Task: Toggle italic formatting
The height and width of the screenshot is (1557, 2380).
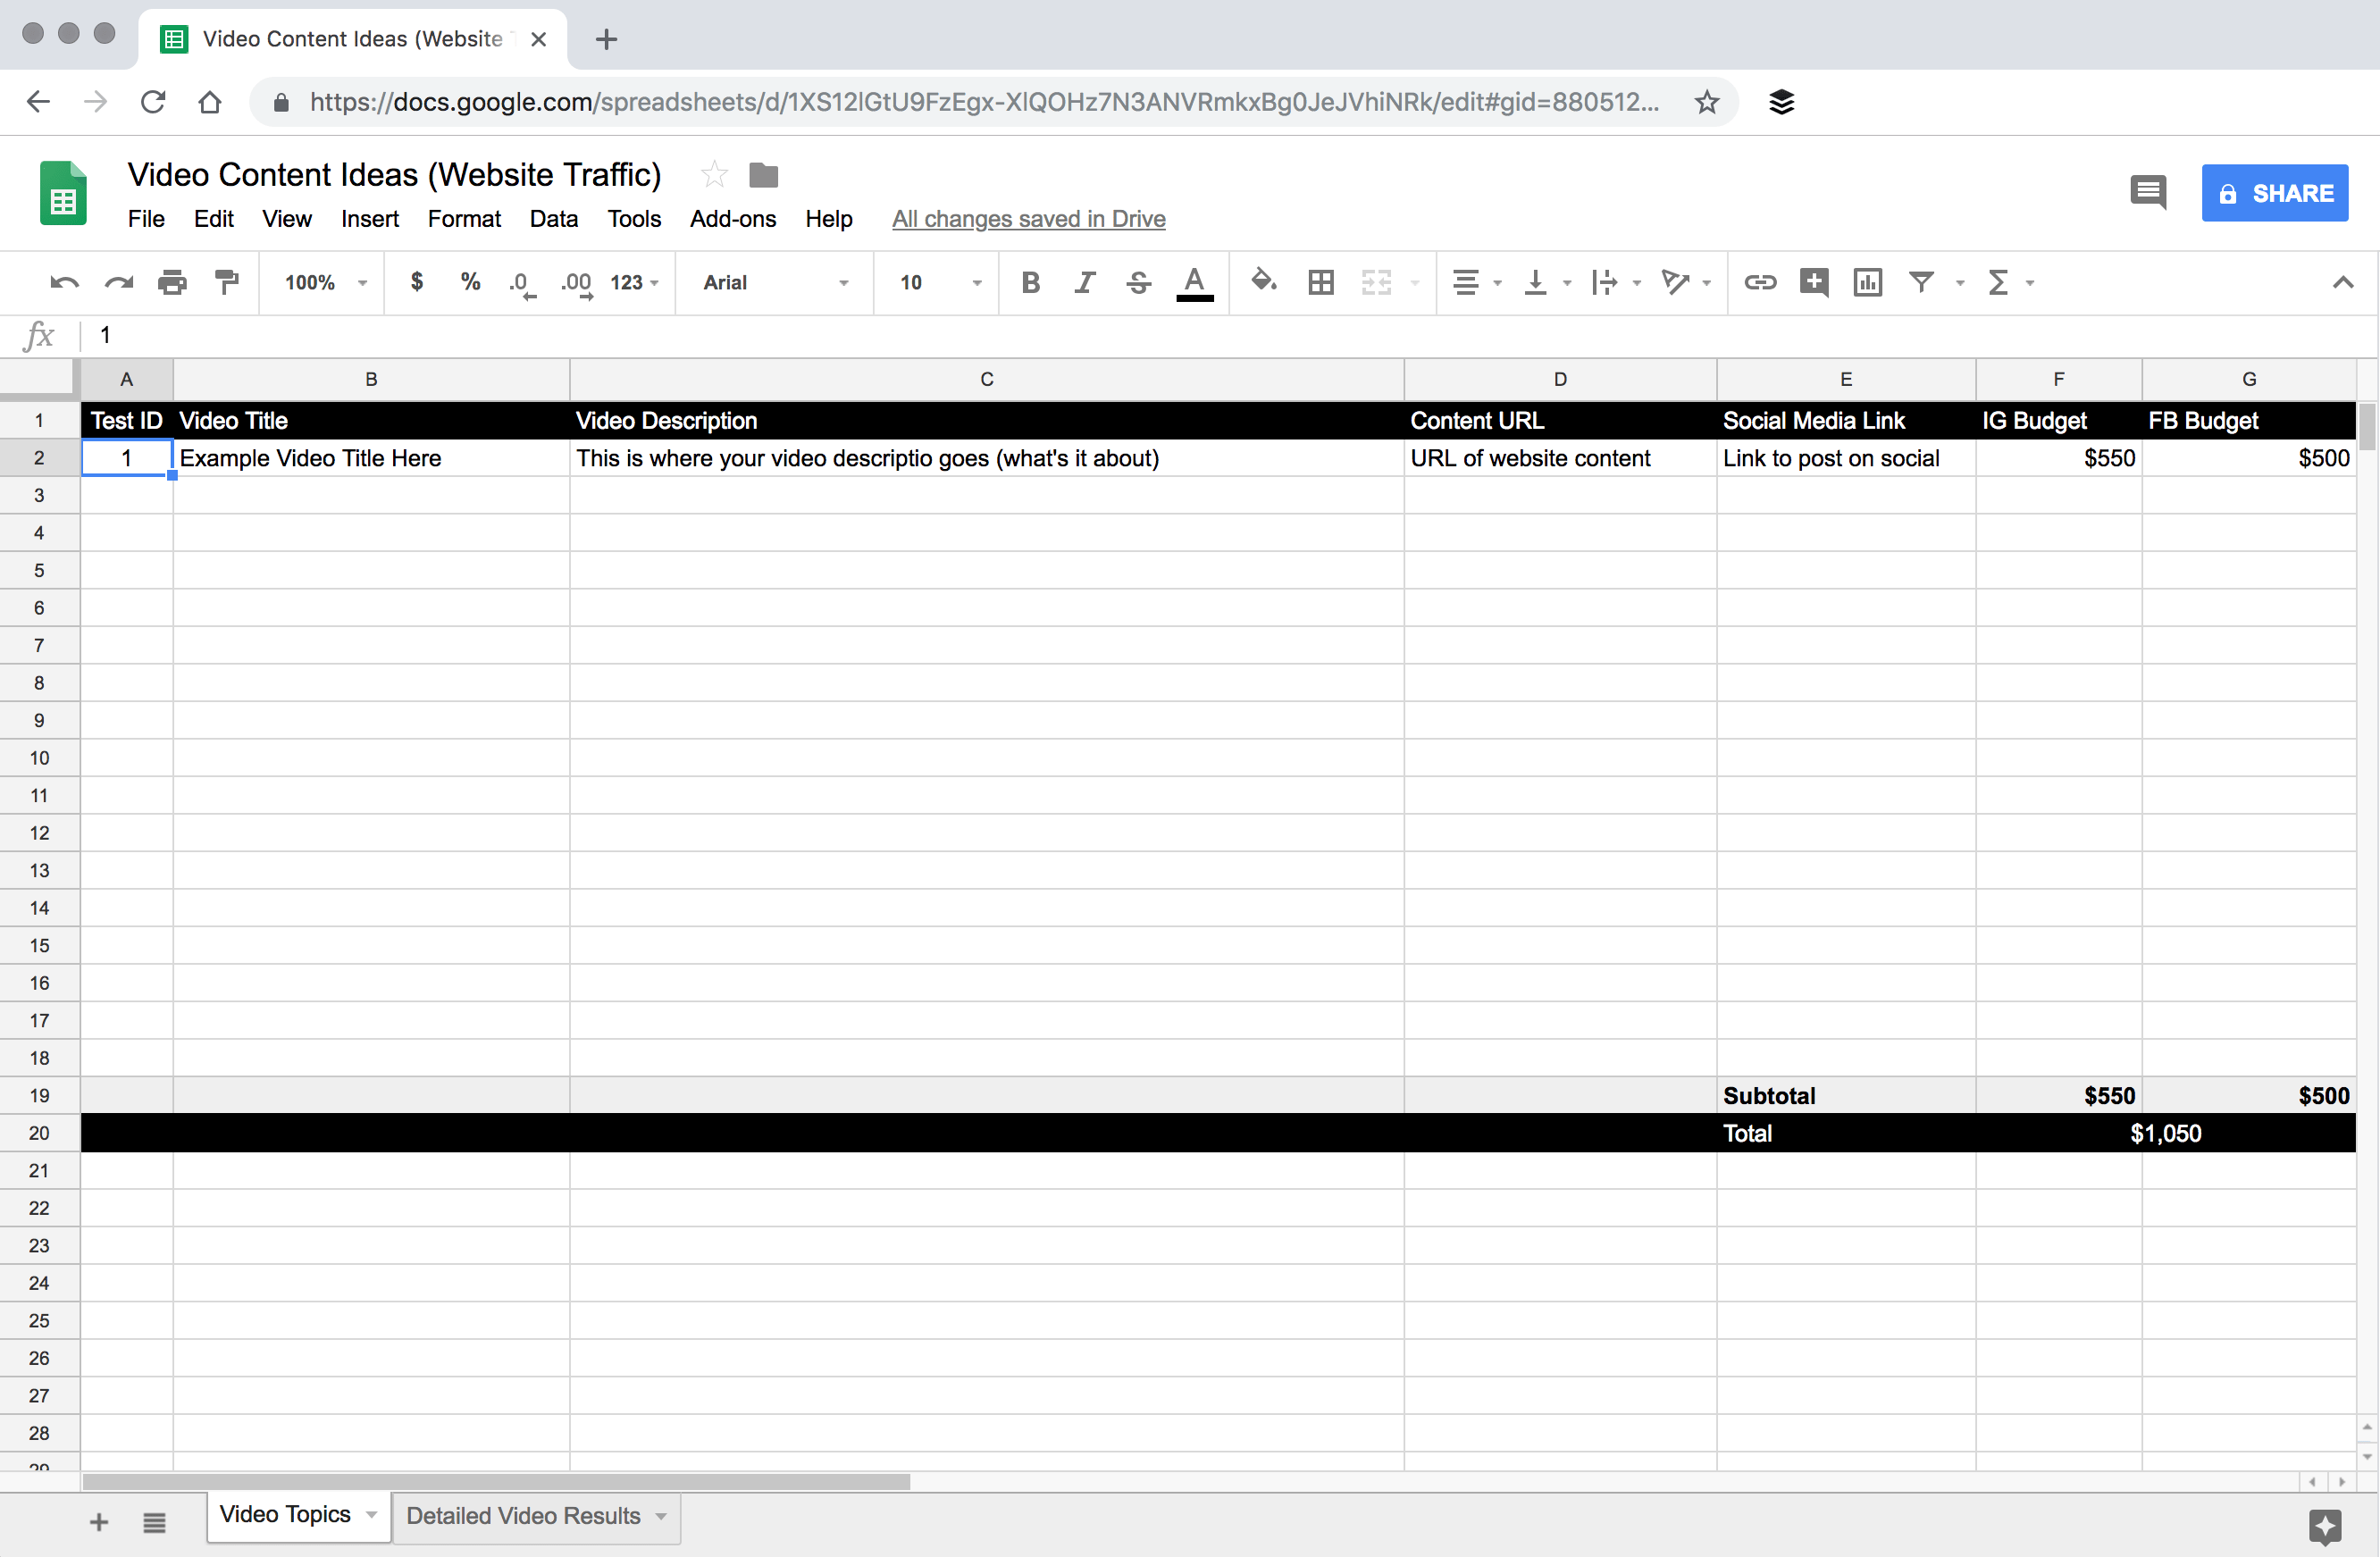Action: pos(1084,282)
